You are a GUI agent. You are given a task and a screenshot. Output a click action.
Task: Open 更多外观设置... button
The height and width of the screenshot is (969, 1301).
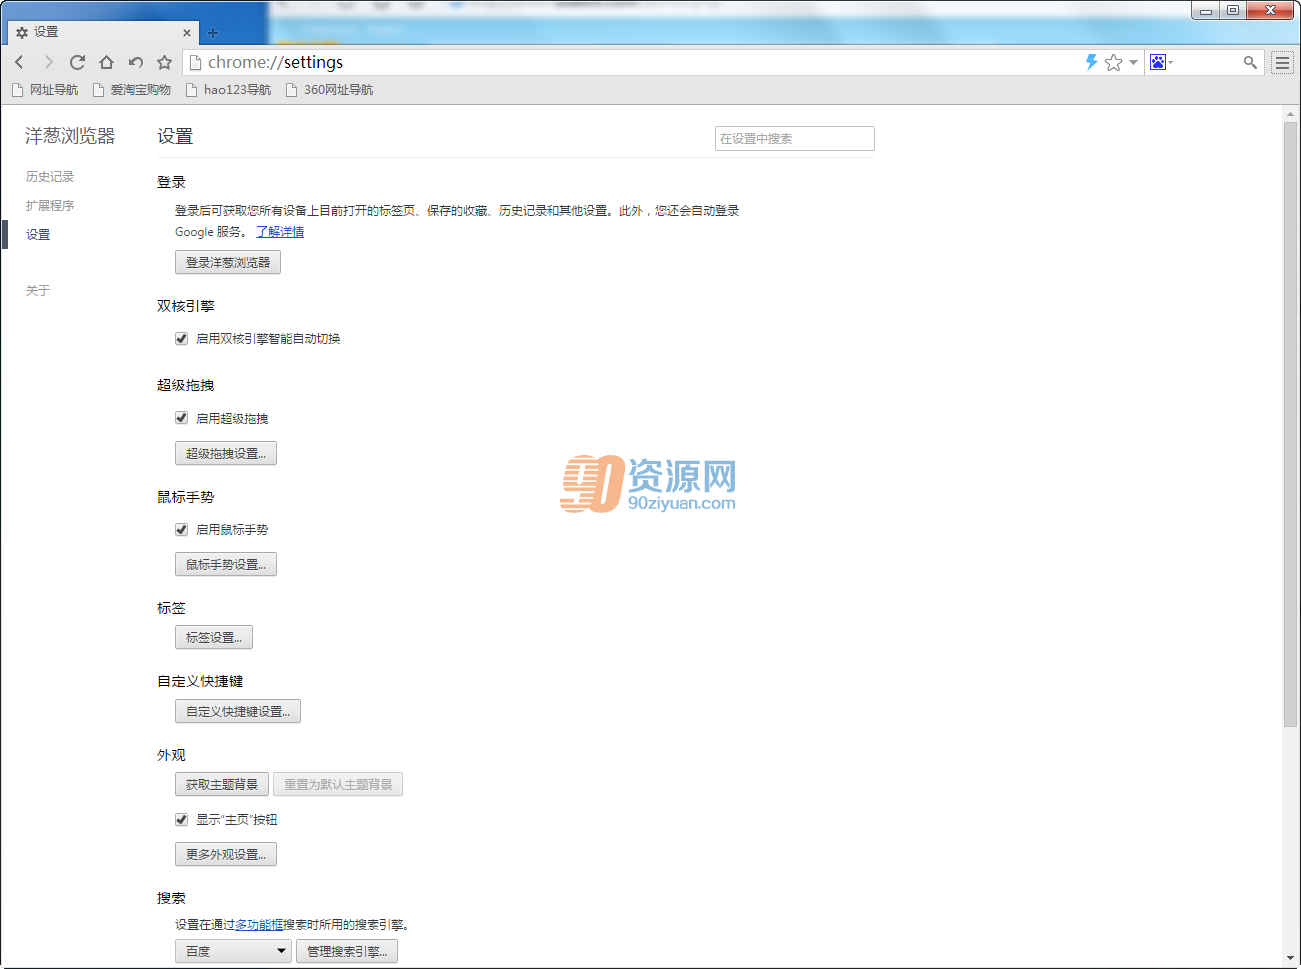click(226, 854)
